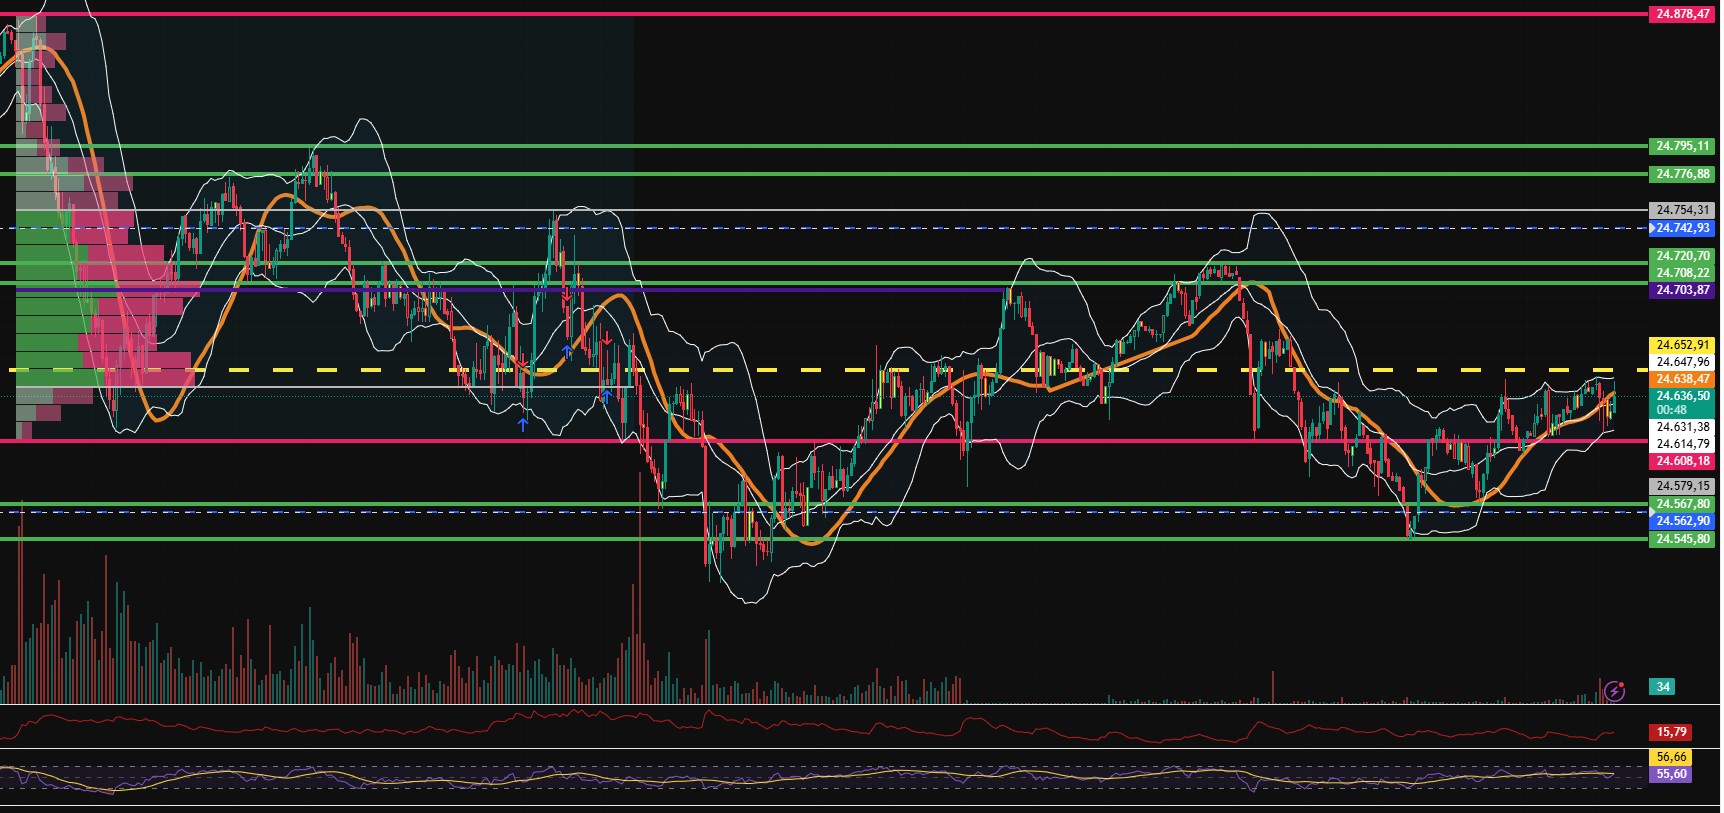Image resolution: width=1724 pixels, height=813 pixels.
Task: Click the blue 24.742,93 price label
Action: (1682, 228)
